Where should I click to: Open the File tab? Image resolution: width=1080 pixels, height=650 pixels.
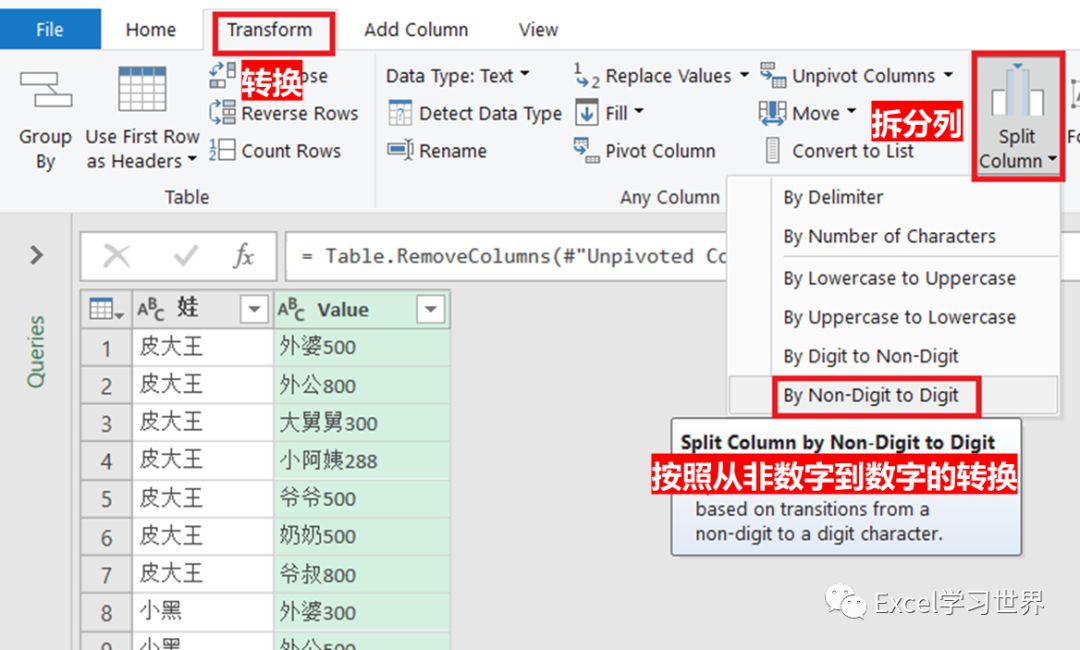tap(50, 30)
